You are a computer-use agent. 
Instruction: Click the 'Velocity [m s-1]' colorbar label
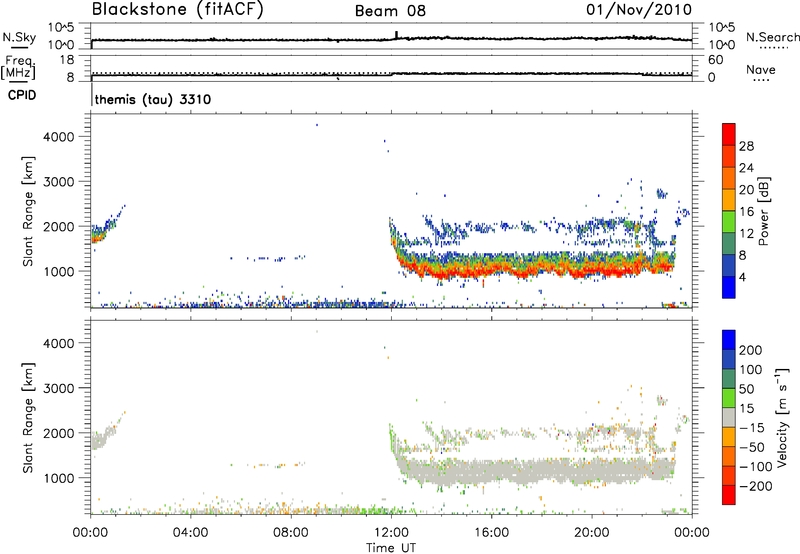pos(781,417)
